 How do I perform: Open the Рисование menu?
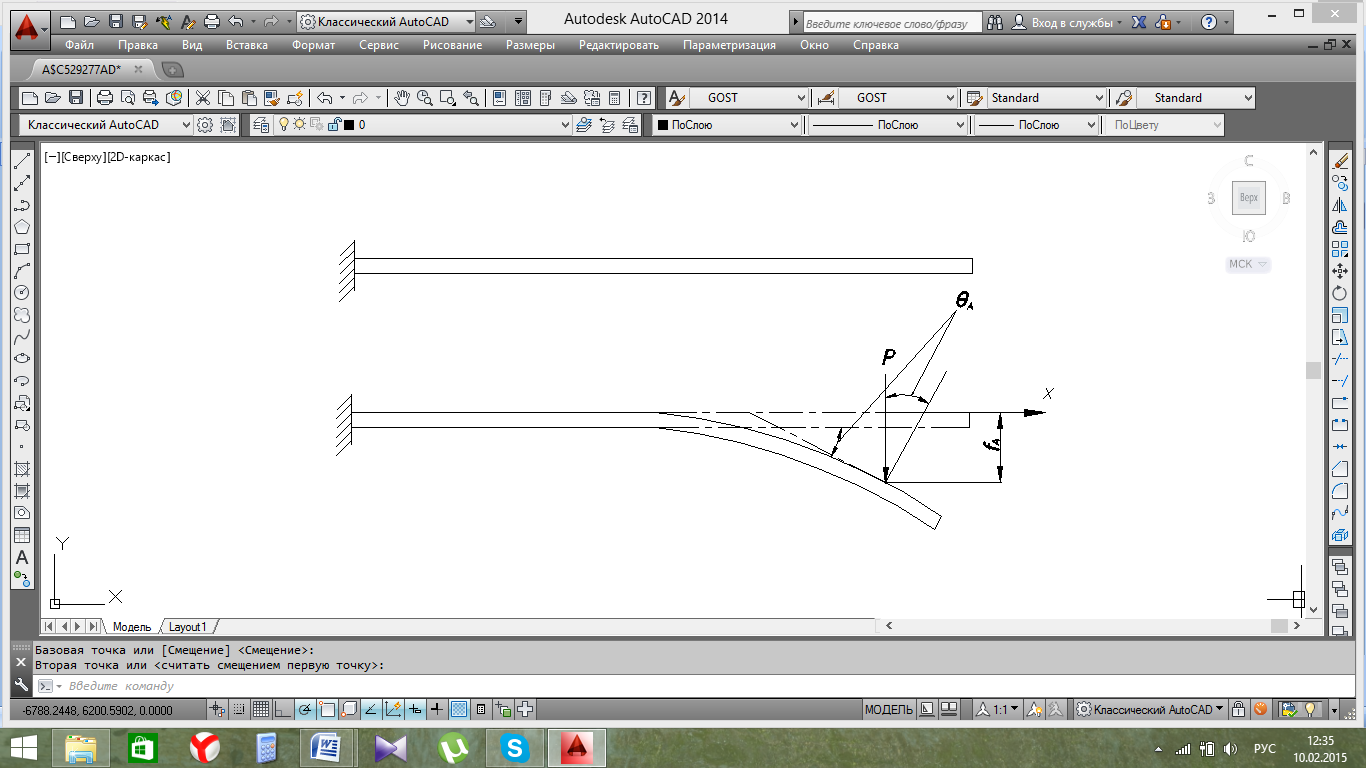[452, 45]
